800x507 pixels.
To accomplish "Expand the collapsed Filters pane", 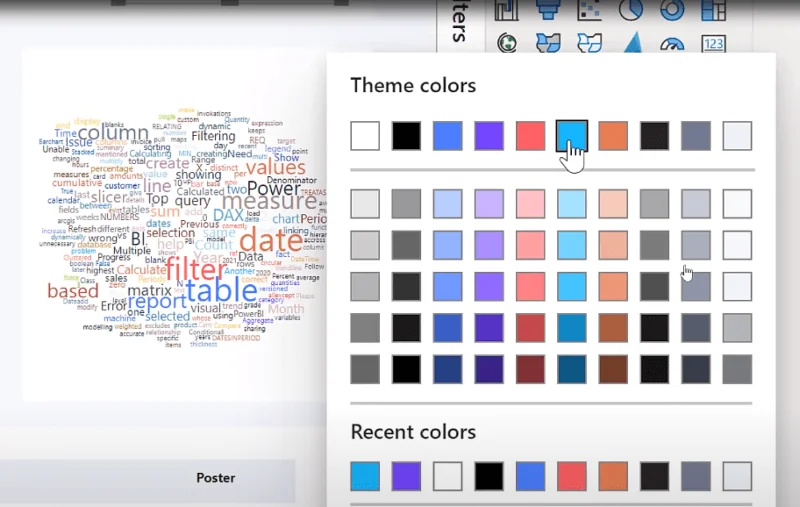I will [460, 23].
